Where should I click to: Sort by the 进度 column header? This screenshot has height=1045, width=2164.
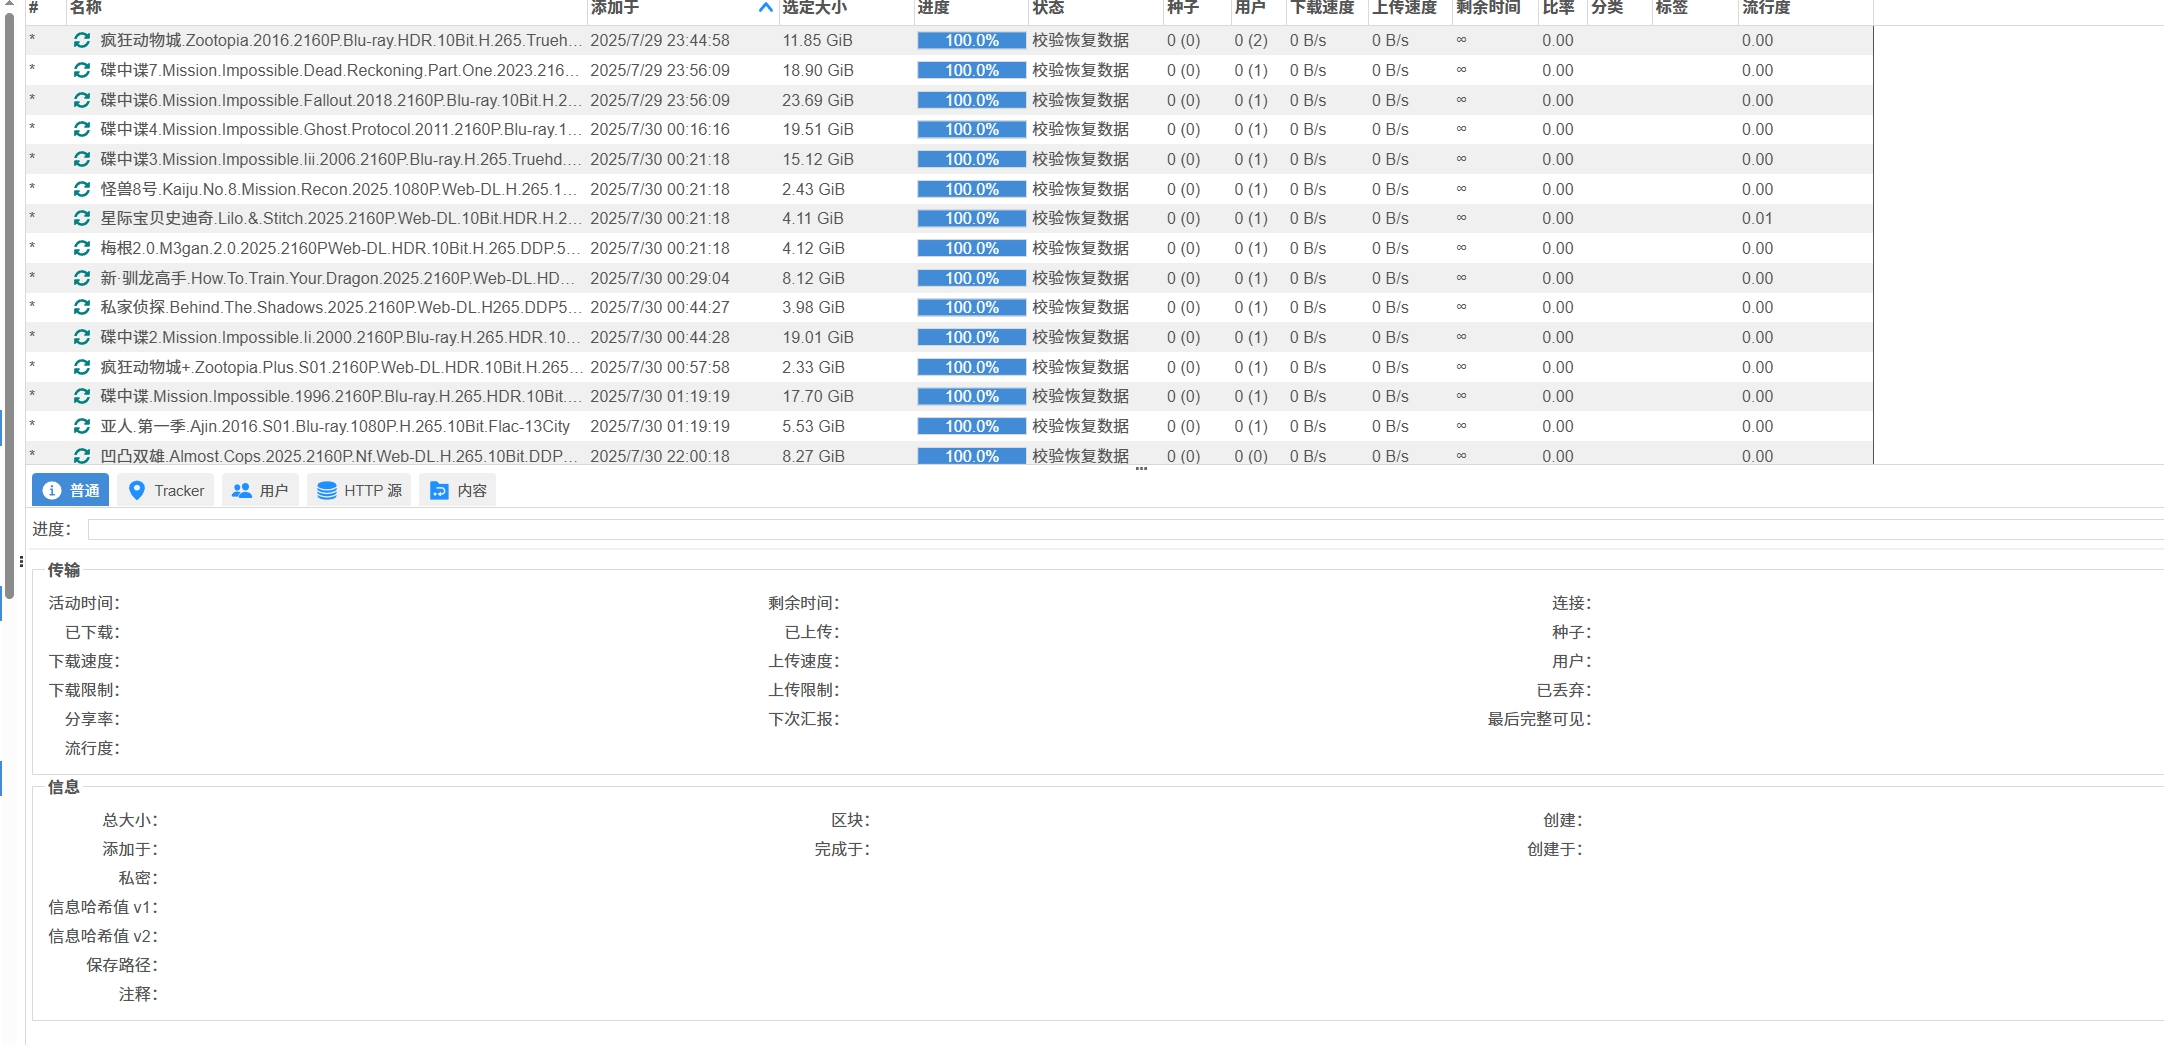coord(971,8)
